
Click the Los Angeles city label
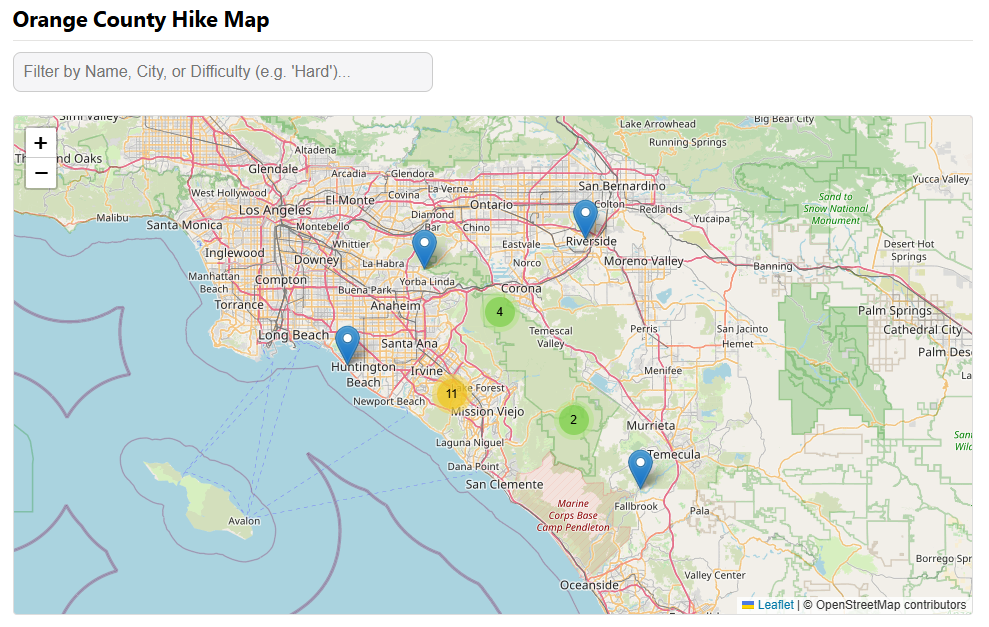[x=275, y=211]
